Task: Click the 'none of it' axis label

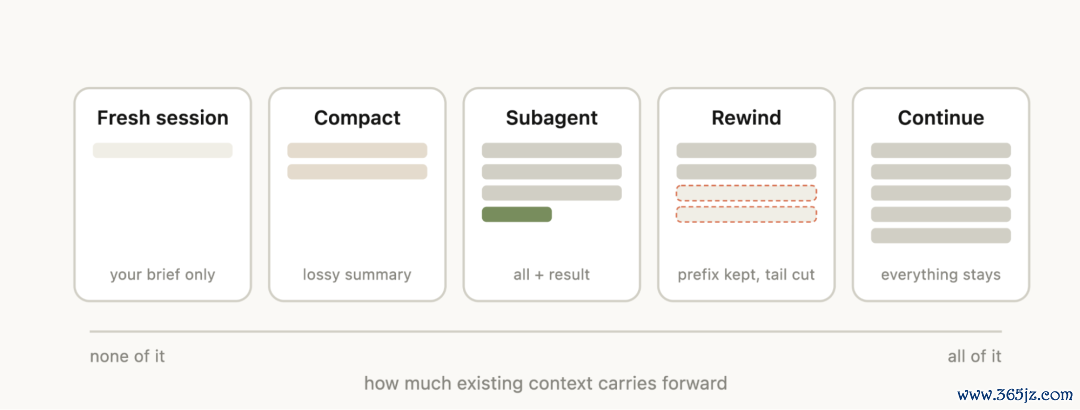Action: click(127, 357)
